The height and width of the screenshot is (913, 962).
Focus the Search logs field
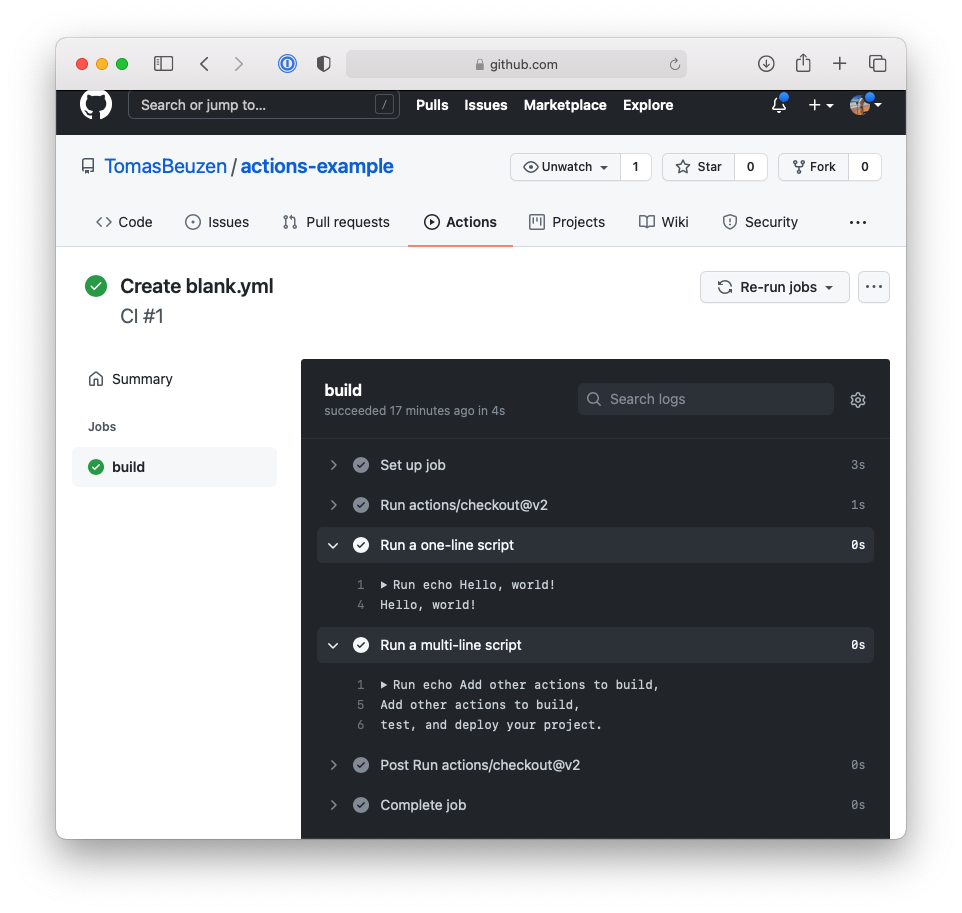pyautogui.click(x=706, y=399)
